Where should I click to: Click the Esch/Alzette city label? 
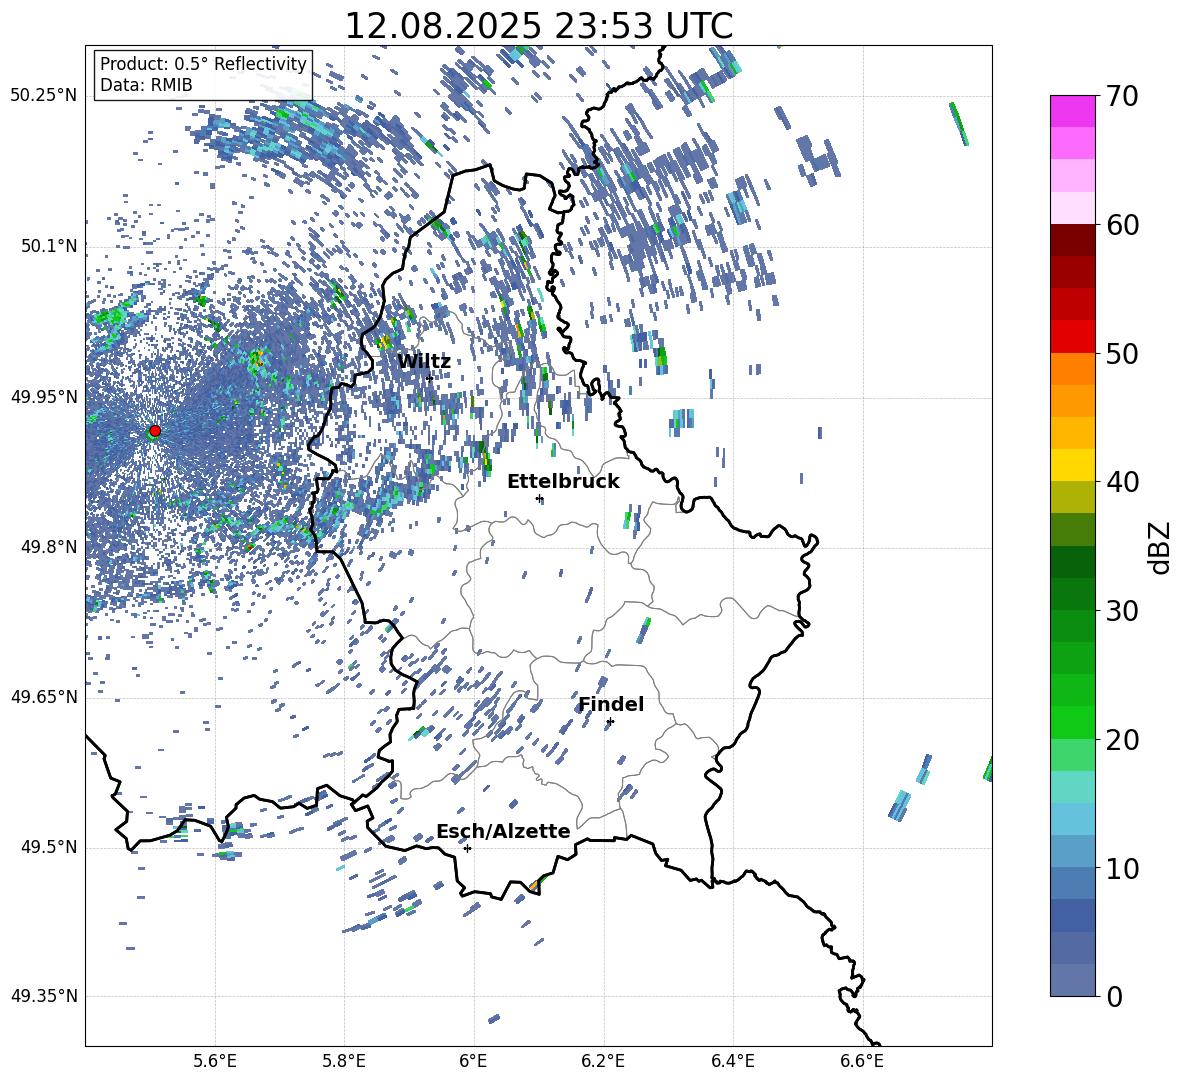503,831
